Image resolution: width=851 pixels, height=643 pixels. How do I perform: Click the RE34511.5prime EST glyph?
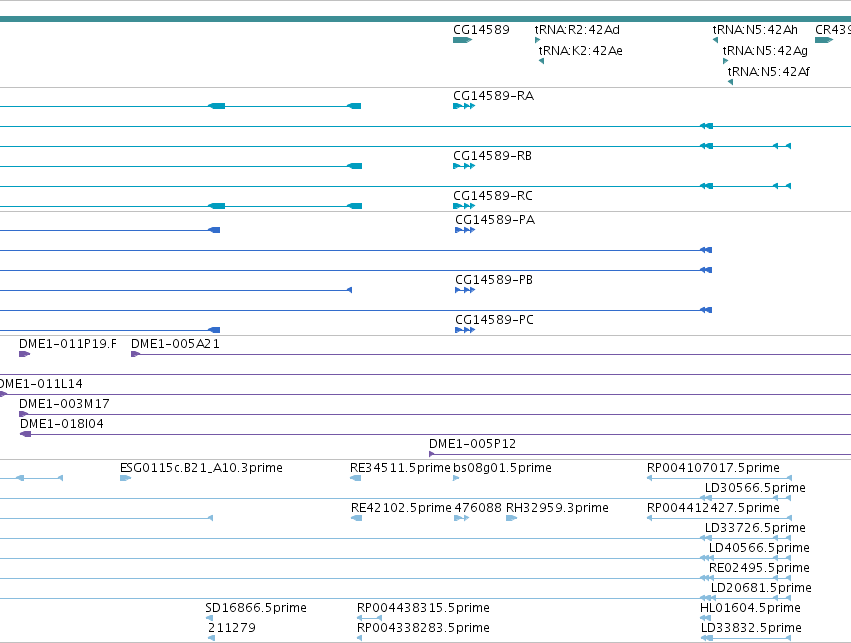tap(356, 478)
